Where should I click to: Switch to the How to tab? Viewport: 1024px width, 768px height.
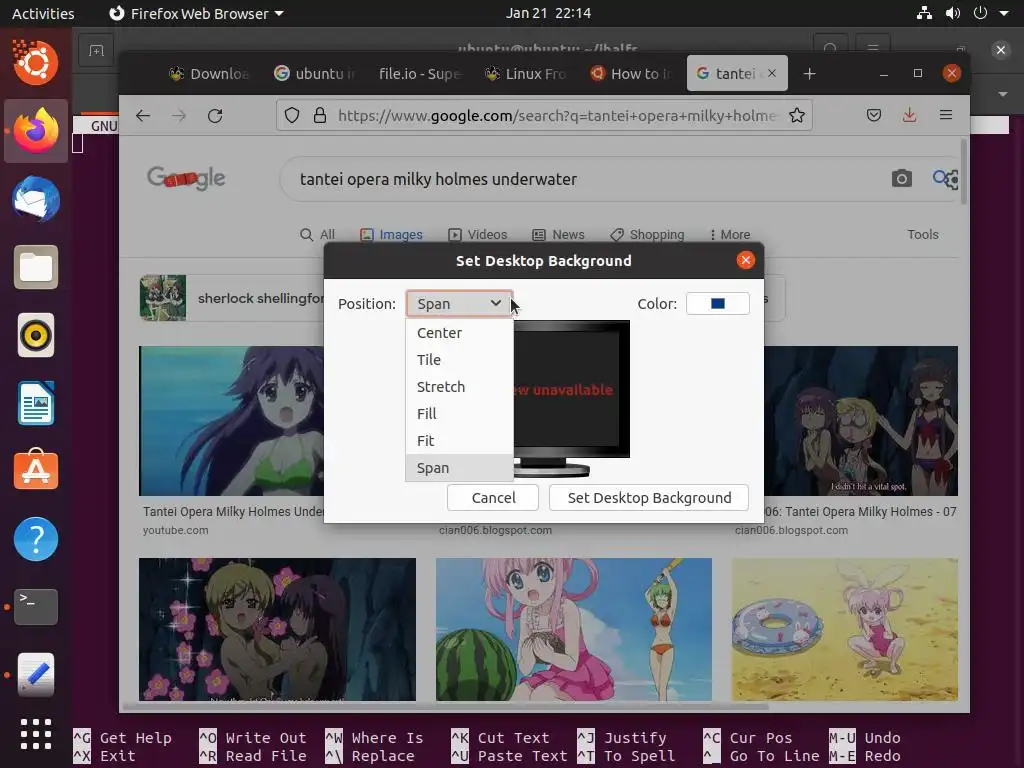[x=631, y=74]
